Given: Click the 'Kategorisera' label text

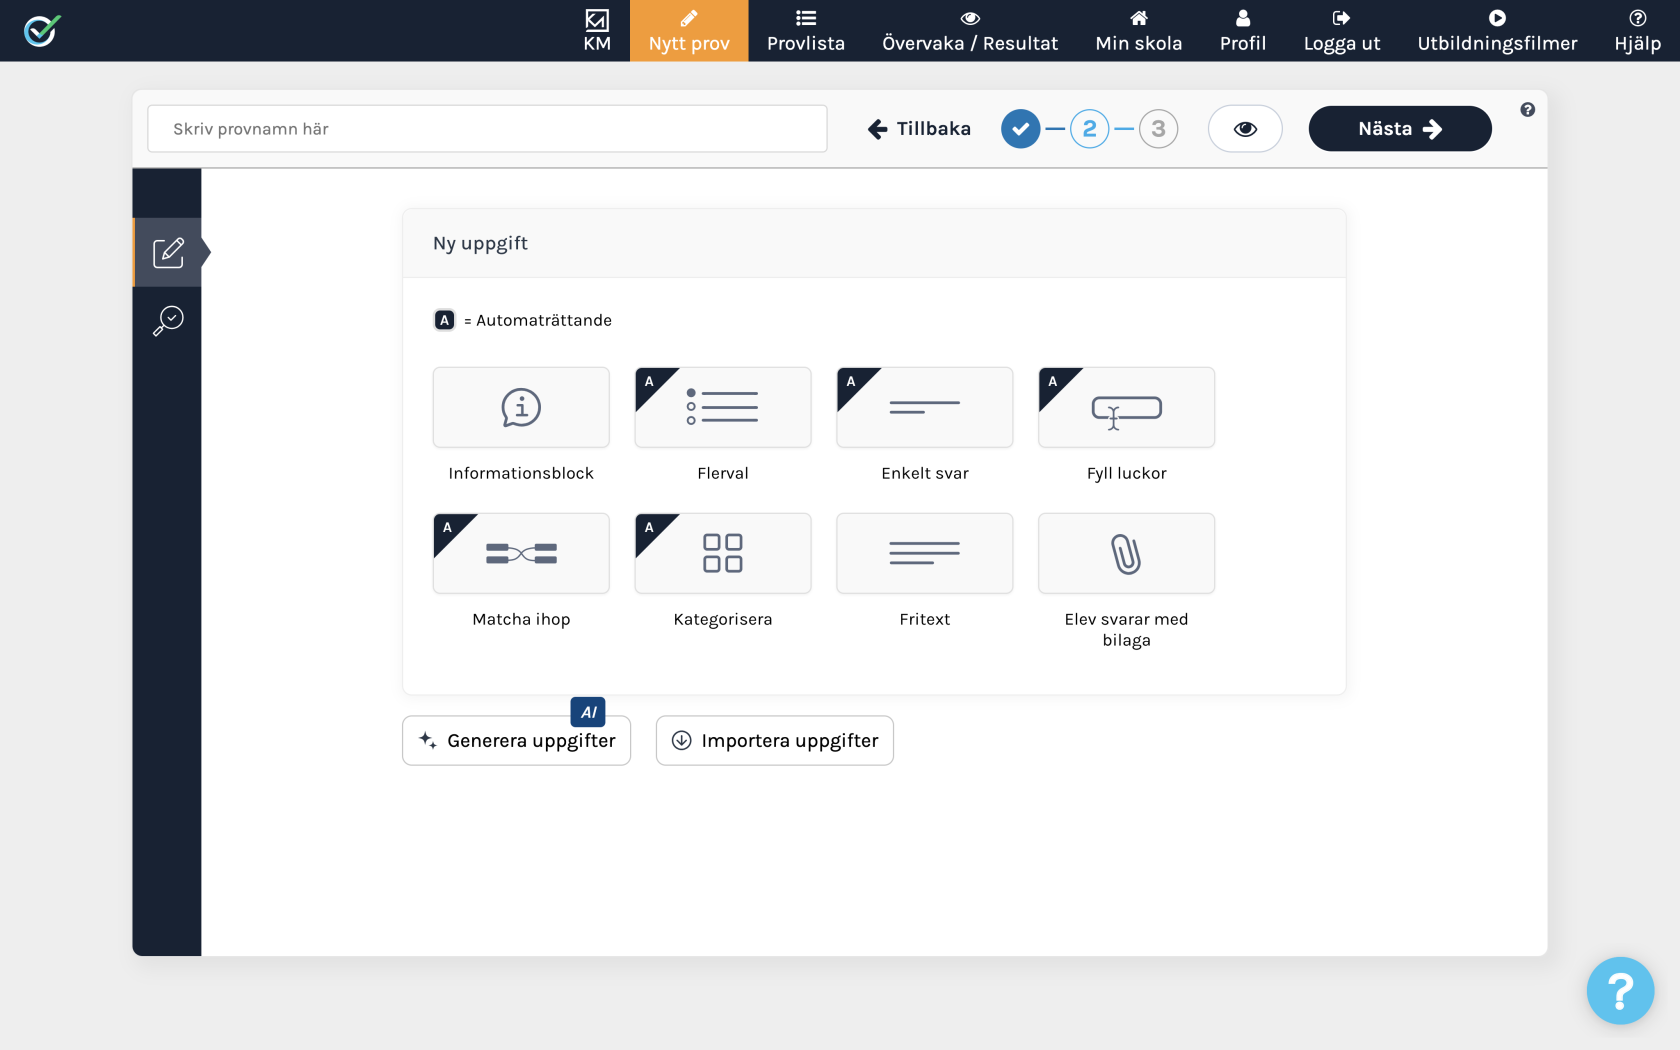Looking at the screenshot, I should tap(723, 619).
